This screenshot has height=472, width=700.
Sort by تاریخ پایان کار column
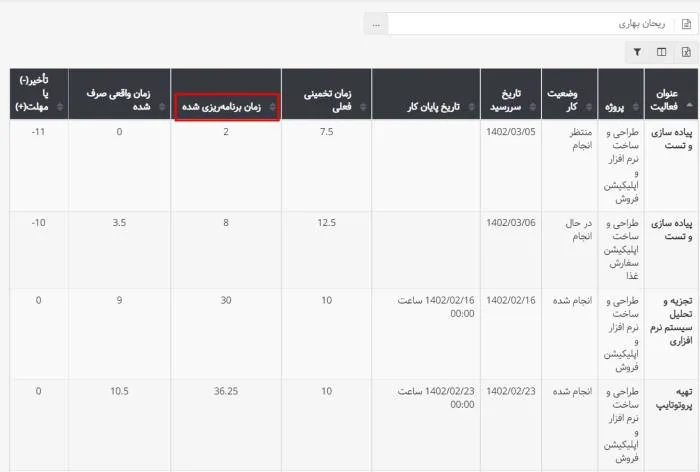tap(426, 94)
